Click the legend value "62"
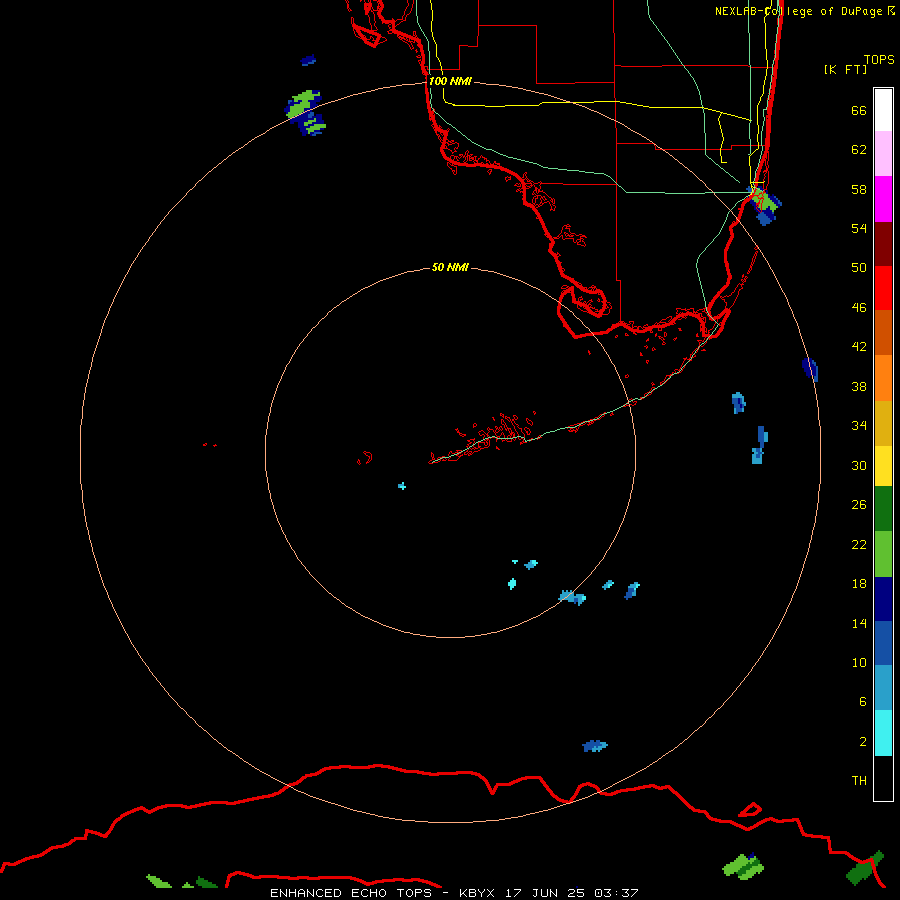Image resolution: width=900 pixels, height=900 pixels. coord(859,150)
